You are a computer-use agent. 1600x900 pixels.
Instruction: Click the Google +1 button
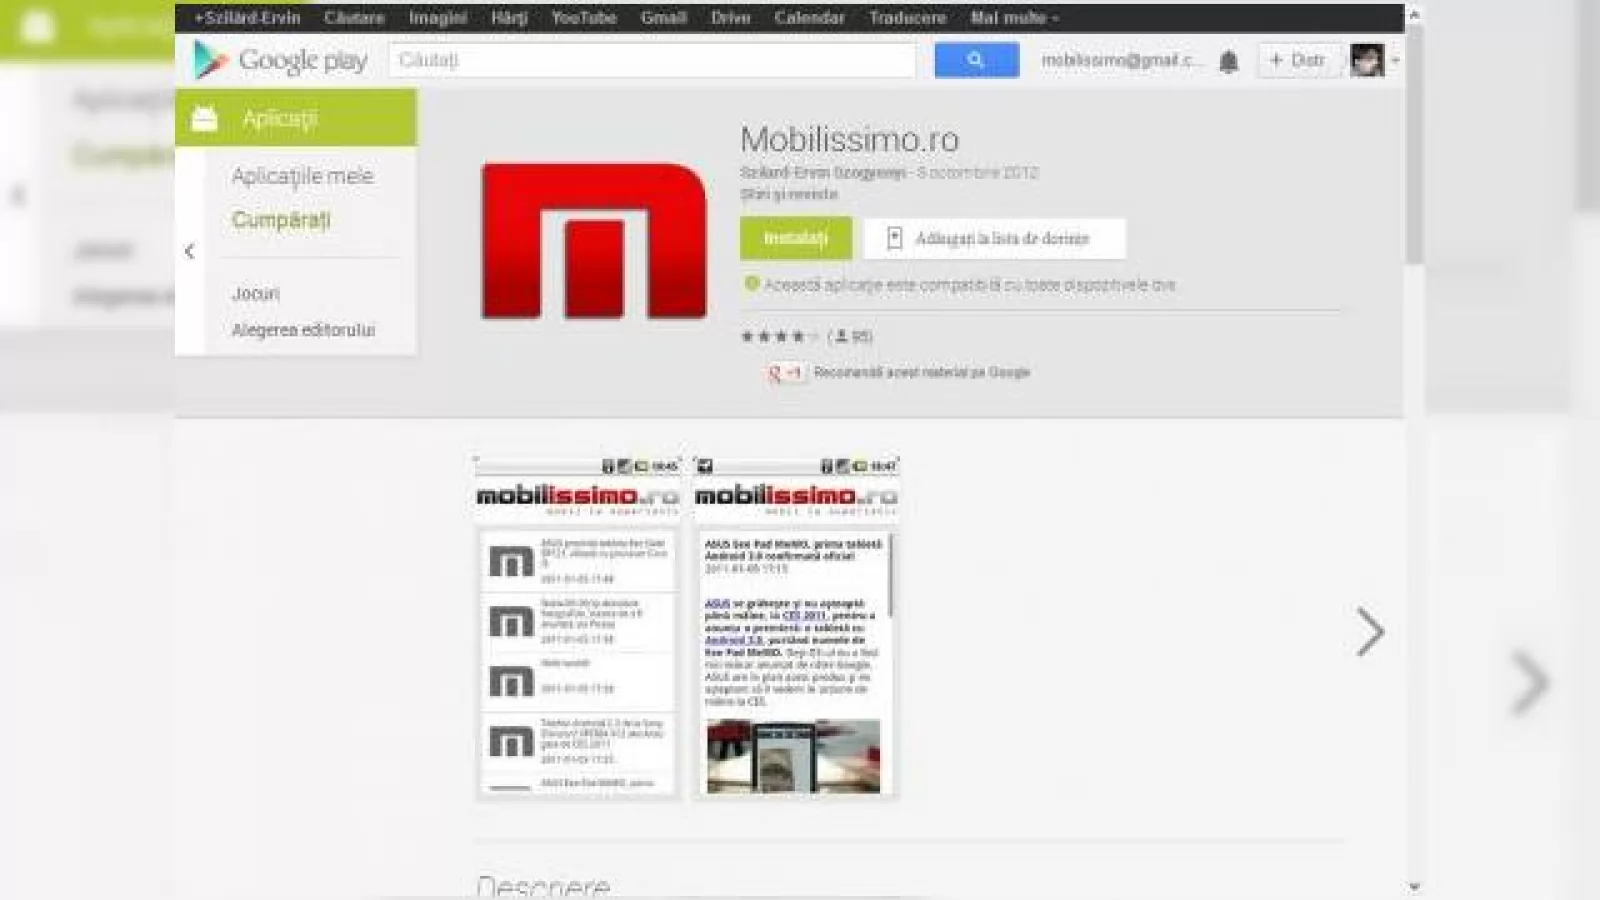[x=786, y=372]
